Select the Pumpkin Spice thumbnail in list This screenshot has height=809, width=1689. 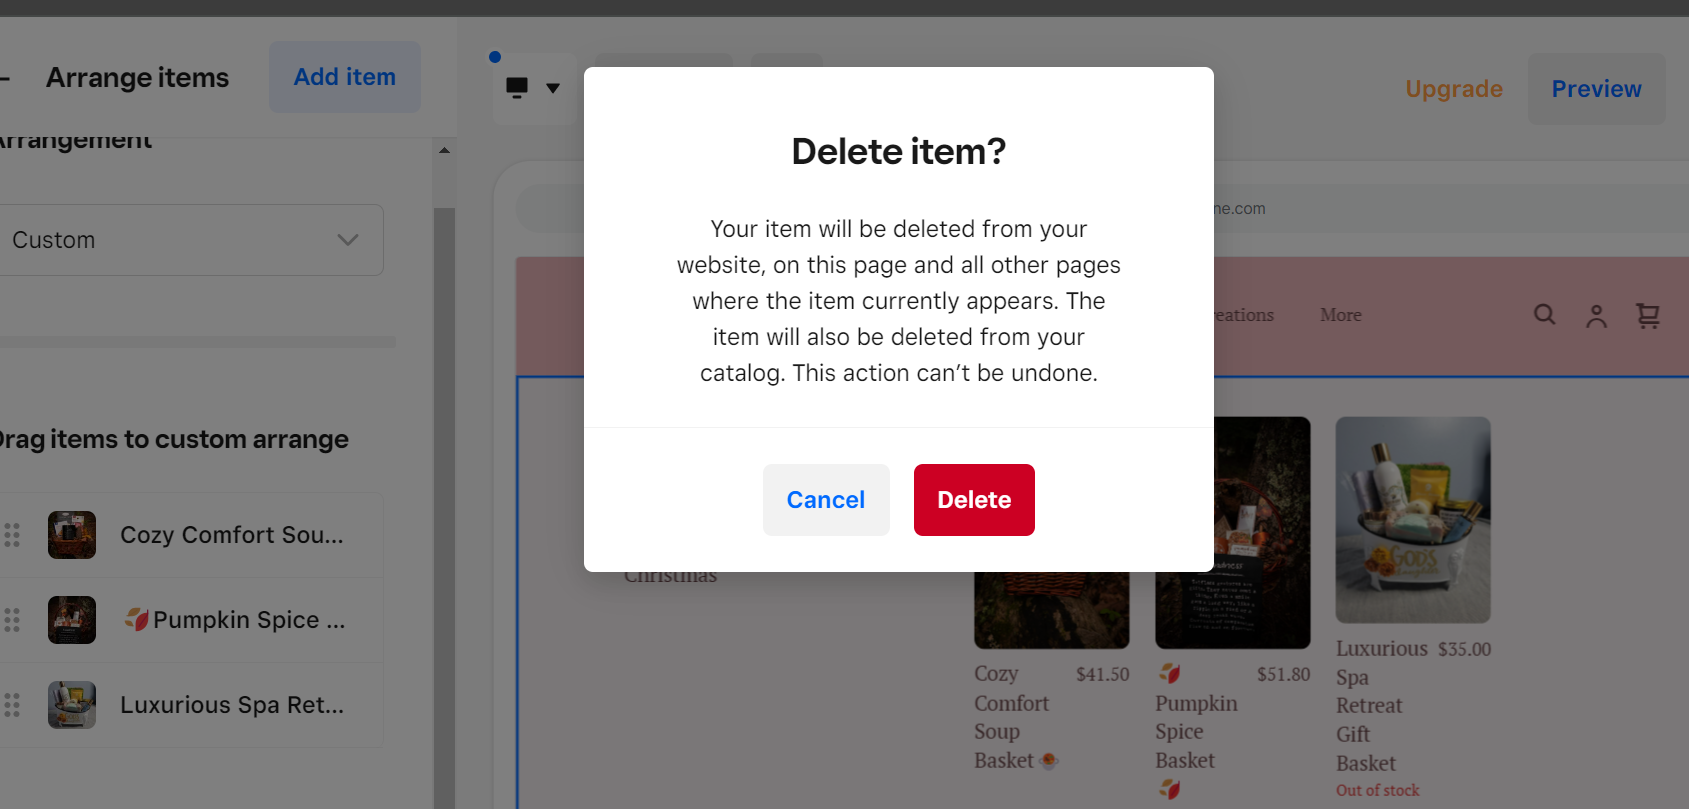coord(72,620)
